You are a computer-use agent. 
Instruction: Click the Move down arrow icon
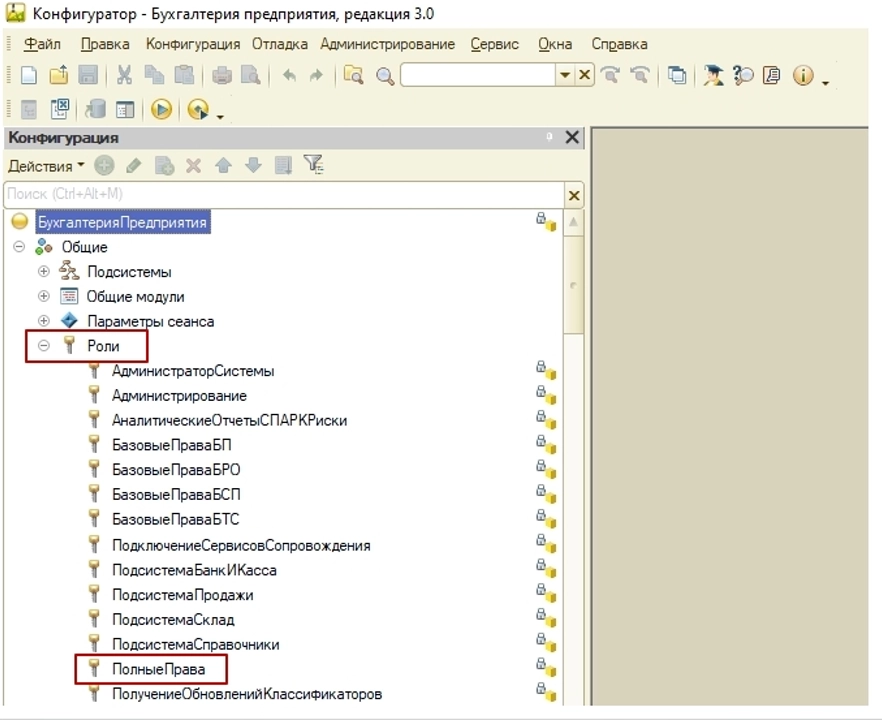tap(254, 165)
